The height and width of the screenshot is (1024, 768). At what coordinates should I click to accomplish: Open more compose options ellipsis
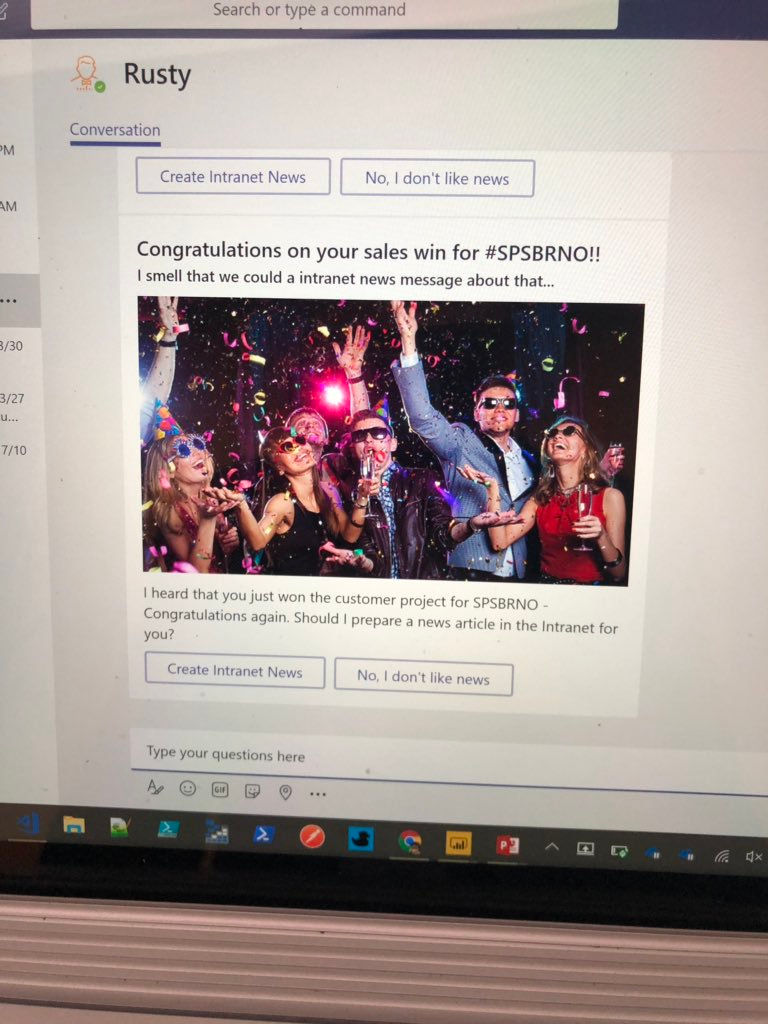click(x=318, y=794)
